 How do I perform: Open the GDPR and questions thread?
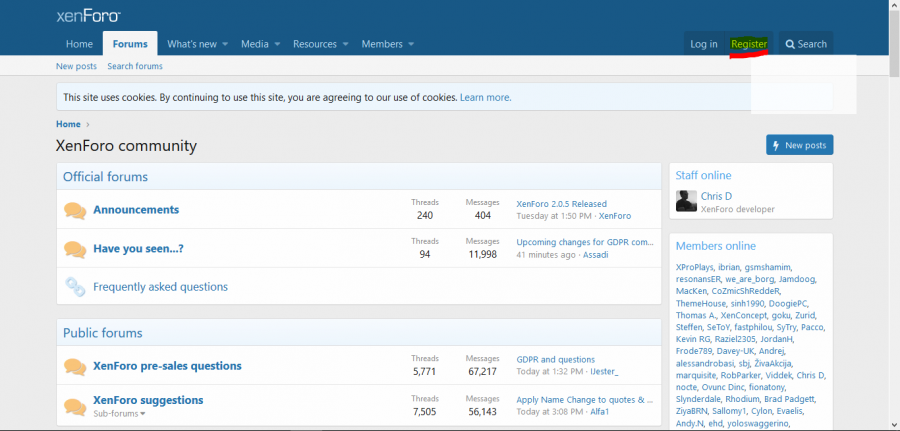[556, 360]
